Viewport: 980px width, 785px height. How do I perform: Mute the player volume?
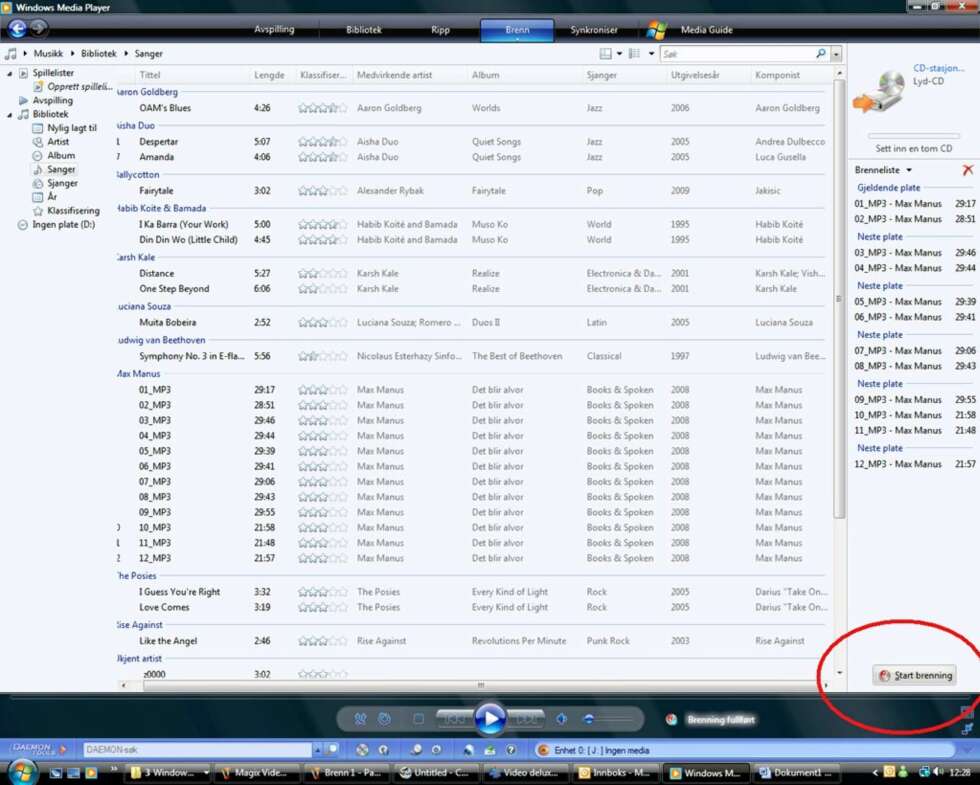pos(562,719)
